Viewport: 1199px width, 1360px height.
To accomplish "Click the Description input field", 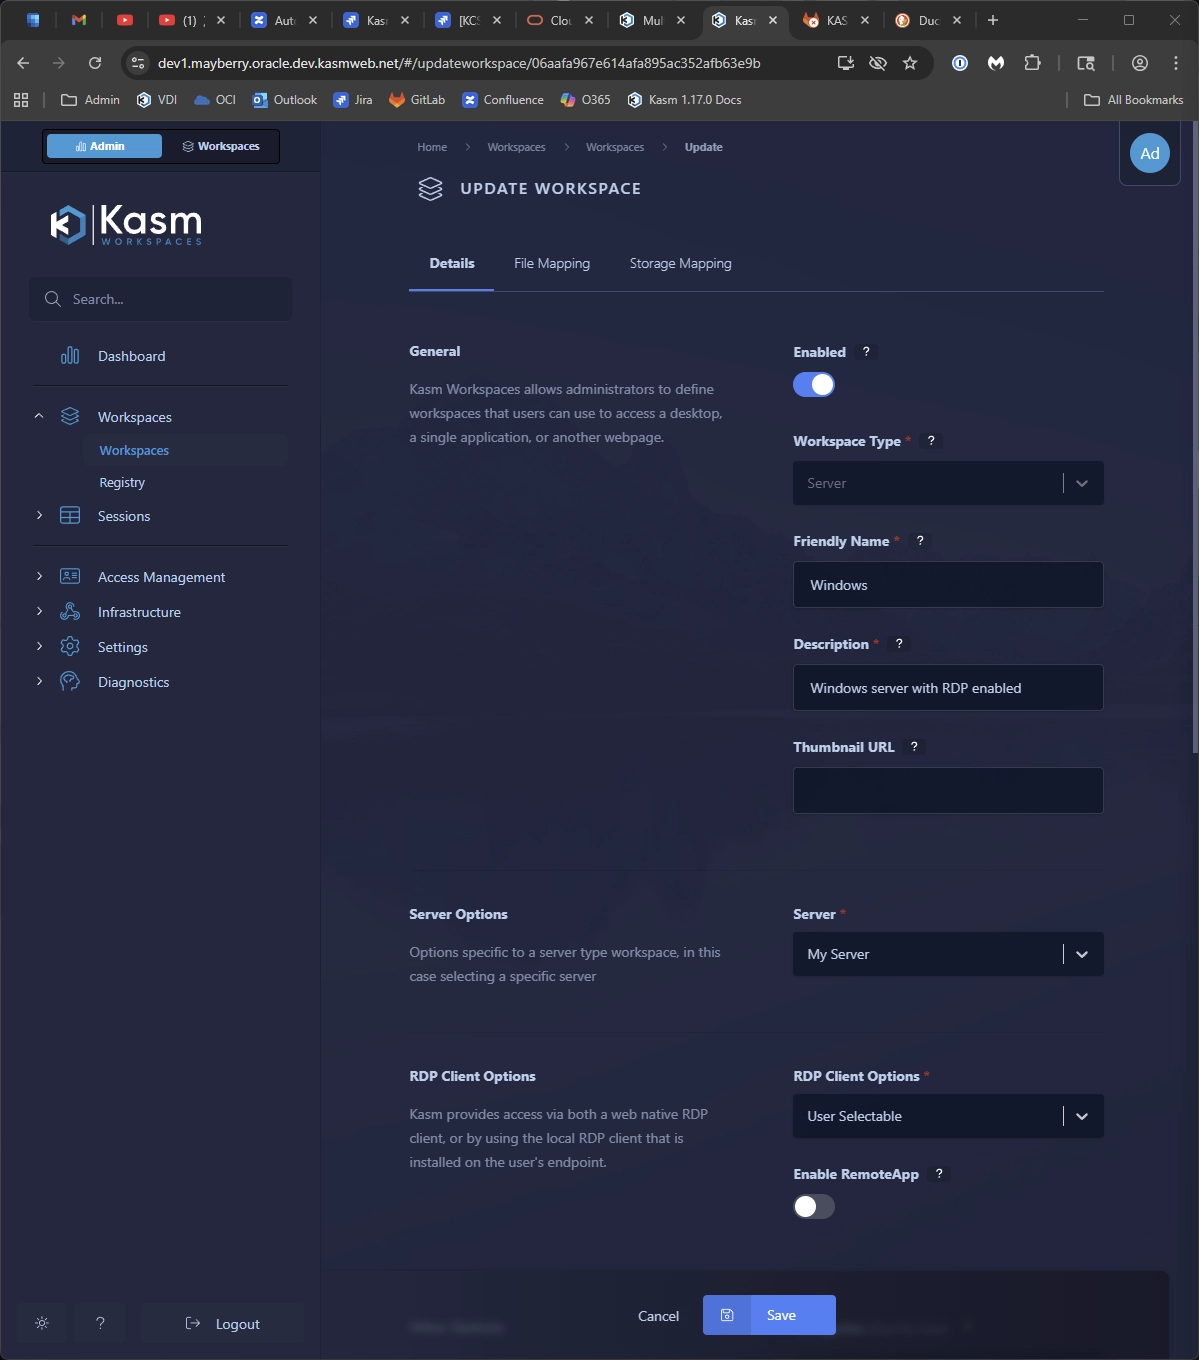I will (x=948, y=688).
